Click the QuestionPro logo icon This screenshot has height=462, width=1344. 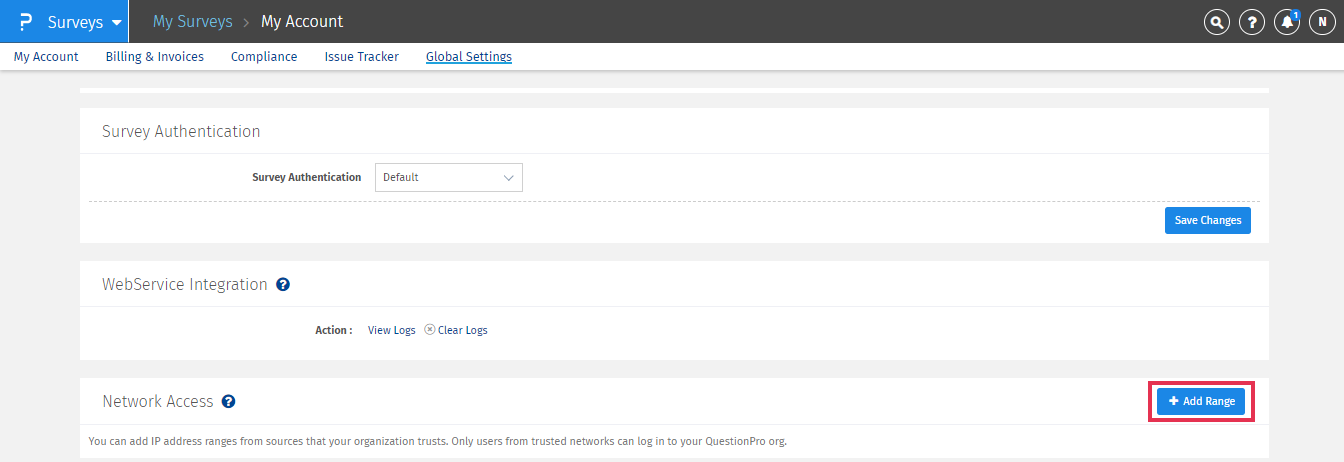tap(25, 22)
